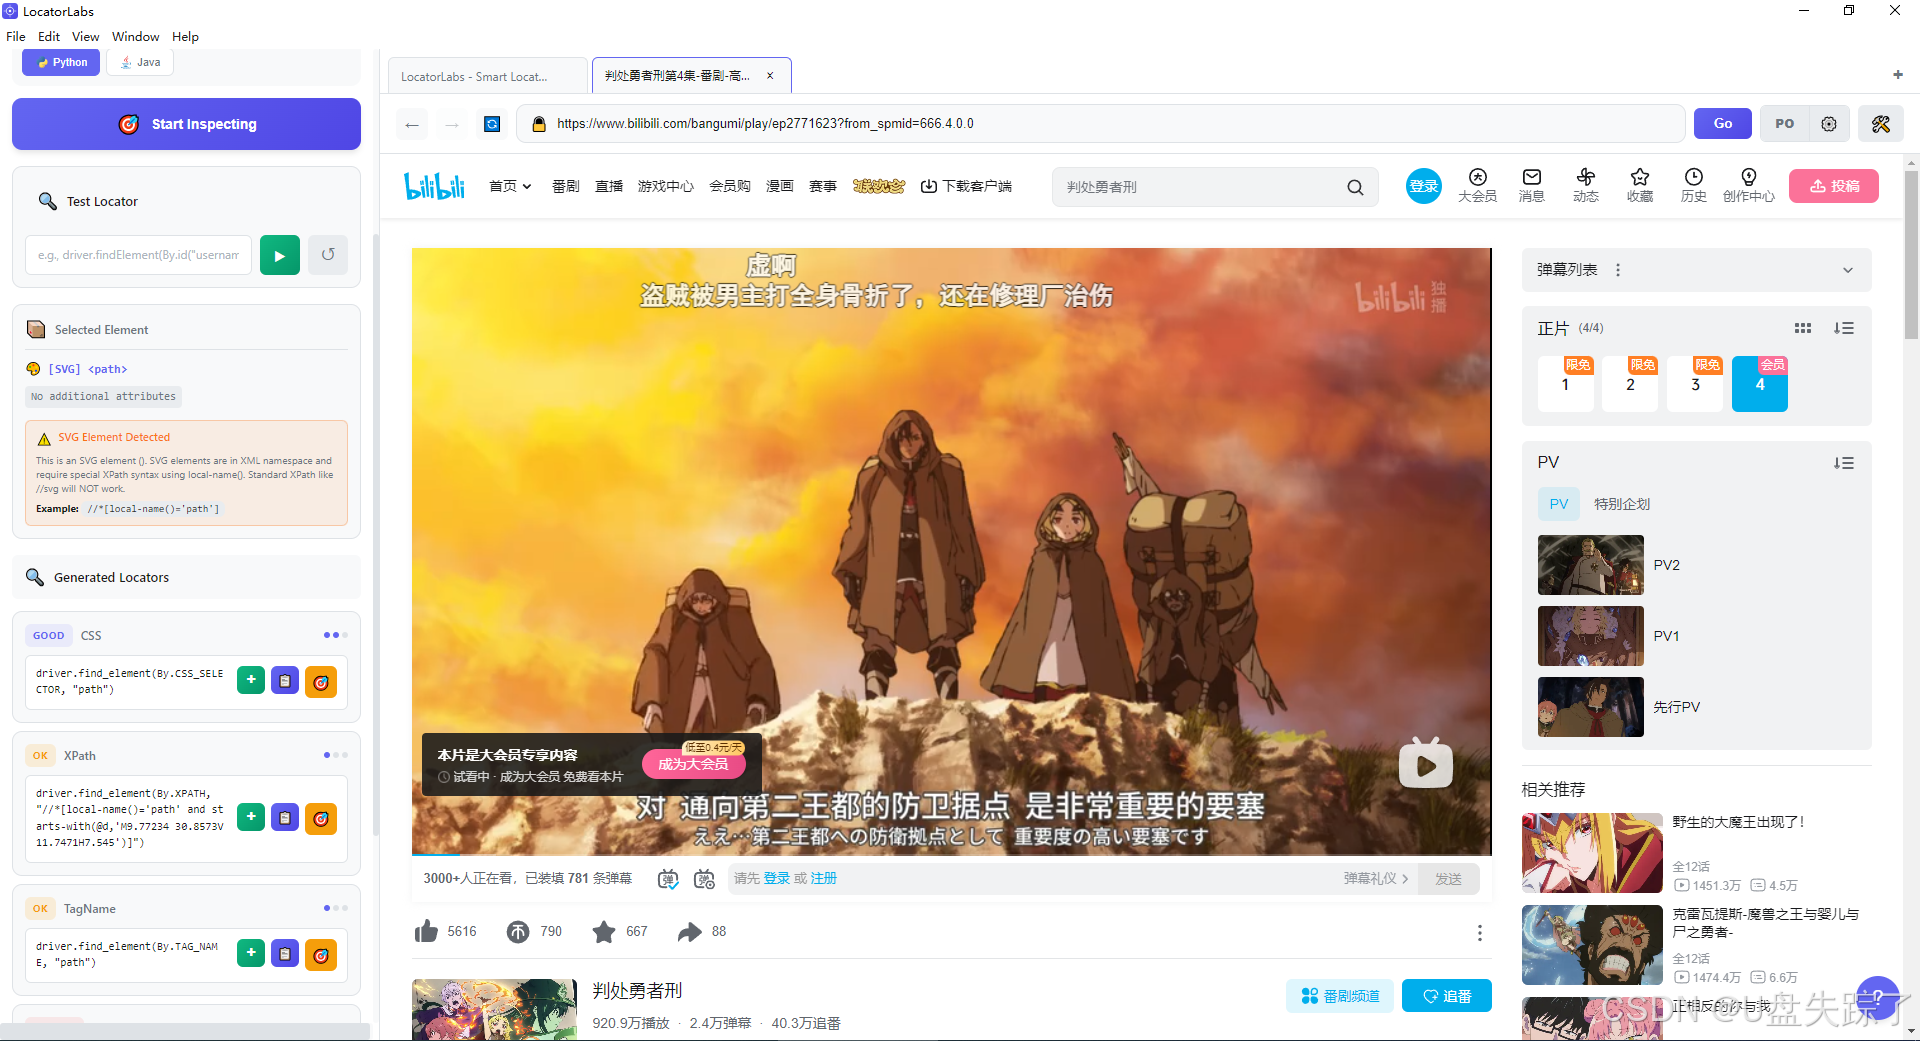Play the video with TV play icon
1920x1041 pixels.
[1426, 764]
